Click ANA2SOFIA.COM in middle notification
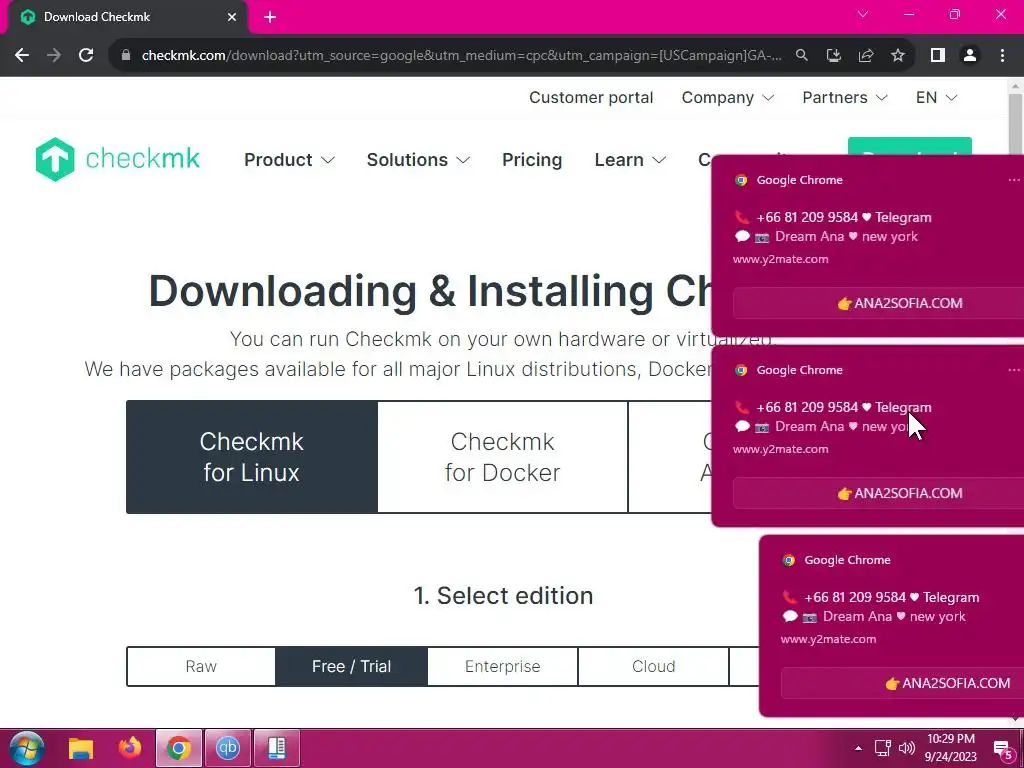 point(900,493)
